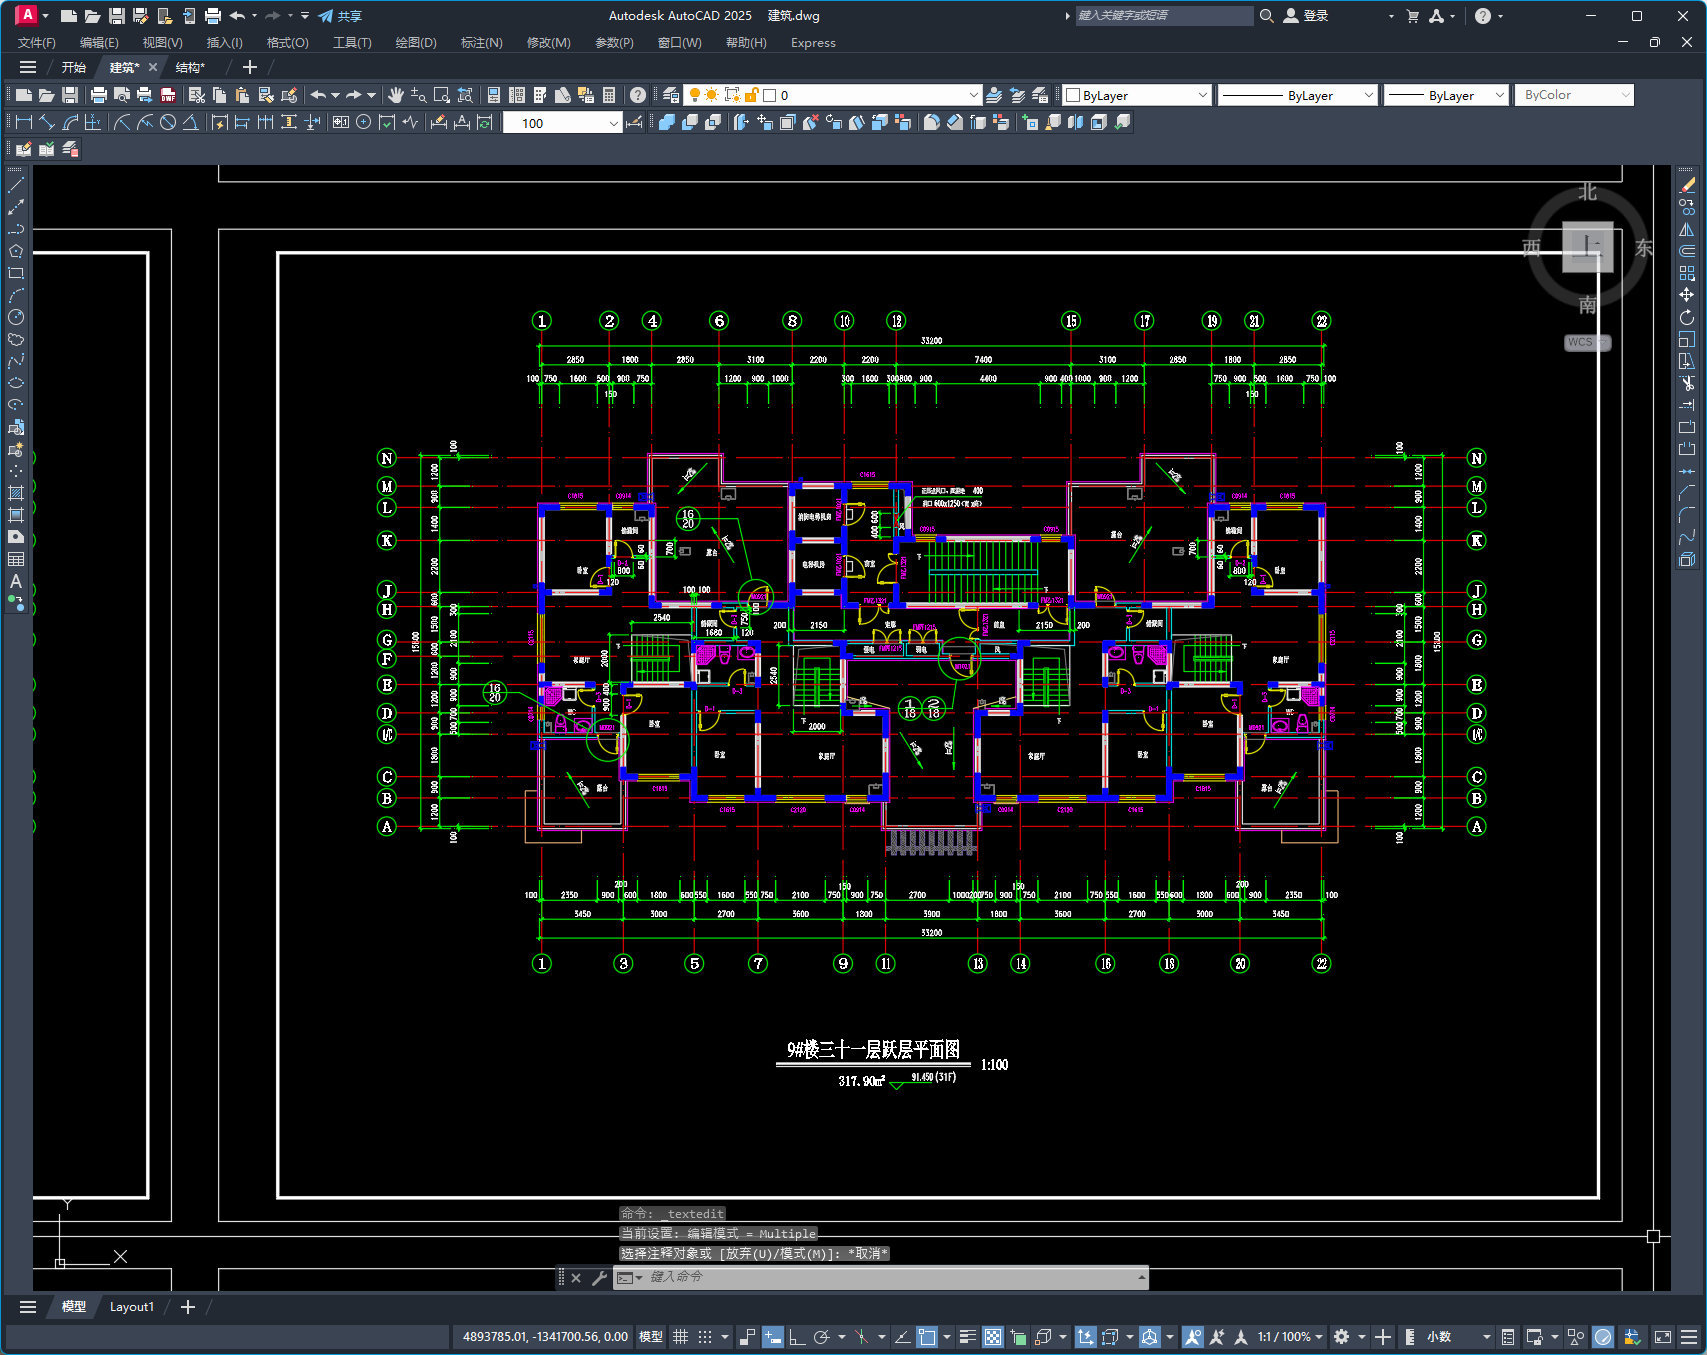
Task: Select the Aligned dimension tool
Action: (x=47, y=122)
